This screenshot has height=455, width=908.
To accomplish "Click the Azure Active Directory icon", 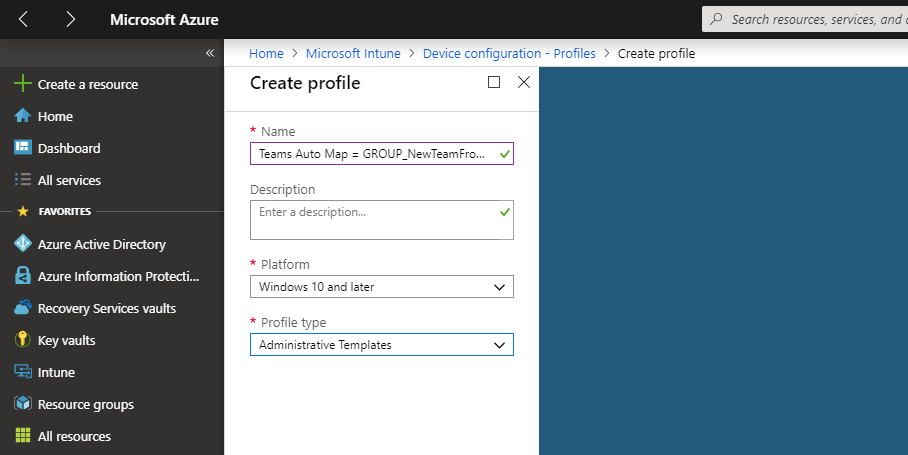I will (23, 244).
